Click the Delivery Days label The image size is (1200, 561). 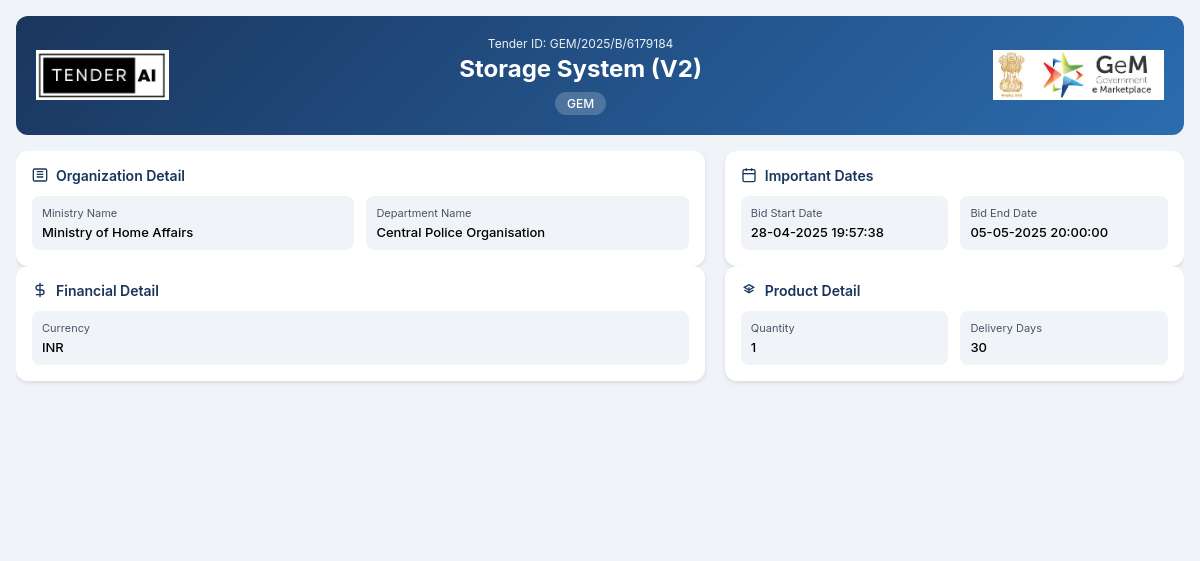coord(1006,328)
